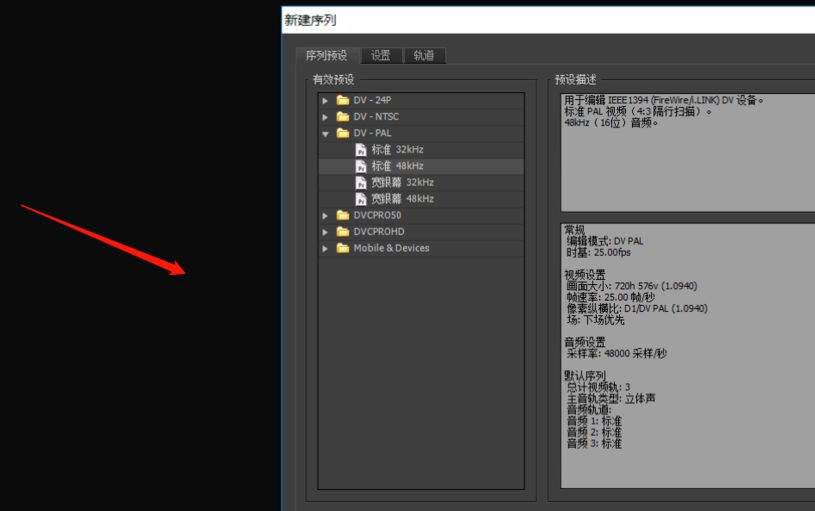Collapse the DV - PAL folder arrow

click(325, 134)
